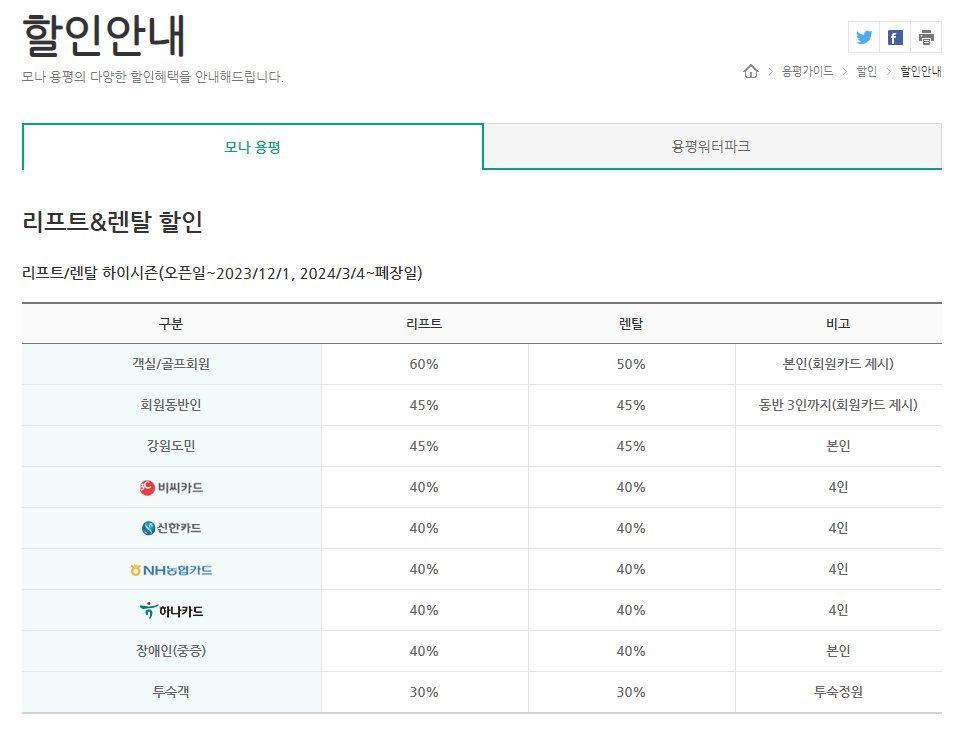Click the 신한카드 logo in the table
The height and width of the screenshot is (734, 957).
coord(171,529)
